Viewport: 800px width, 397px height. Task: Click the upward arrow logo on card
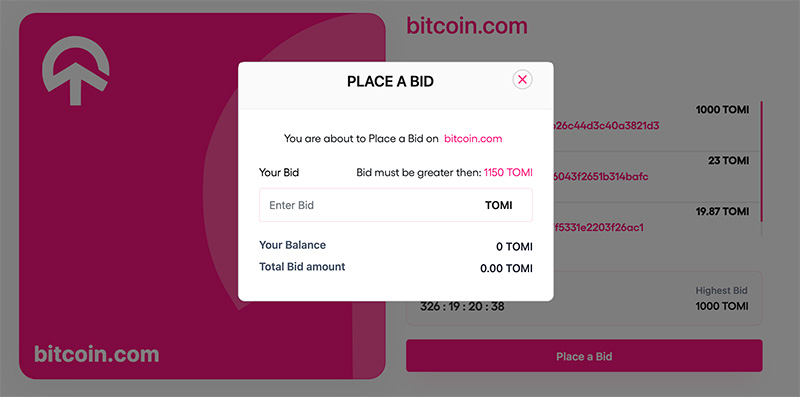coord(76,70)
